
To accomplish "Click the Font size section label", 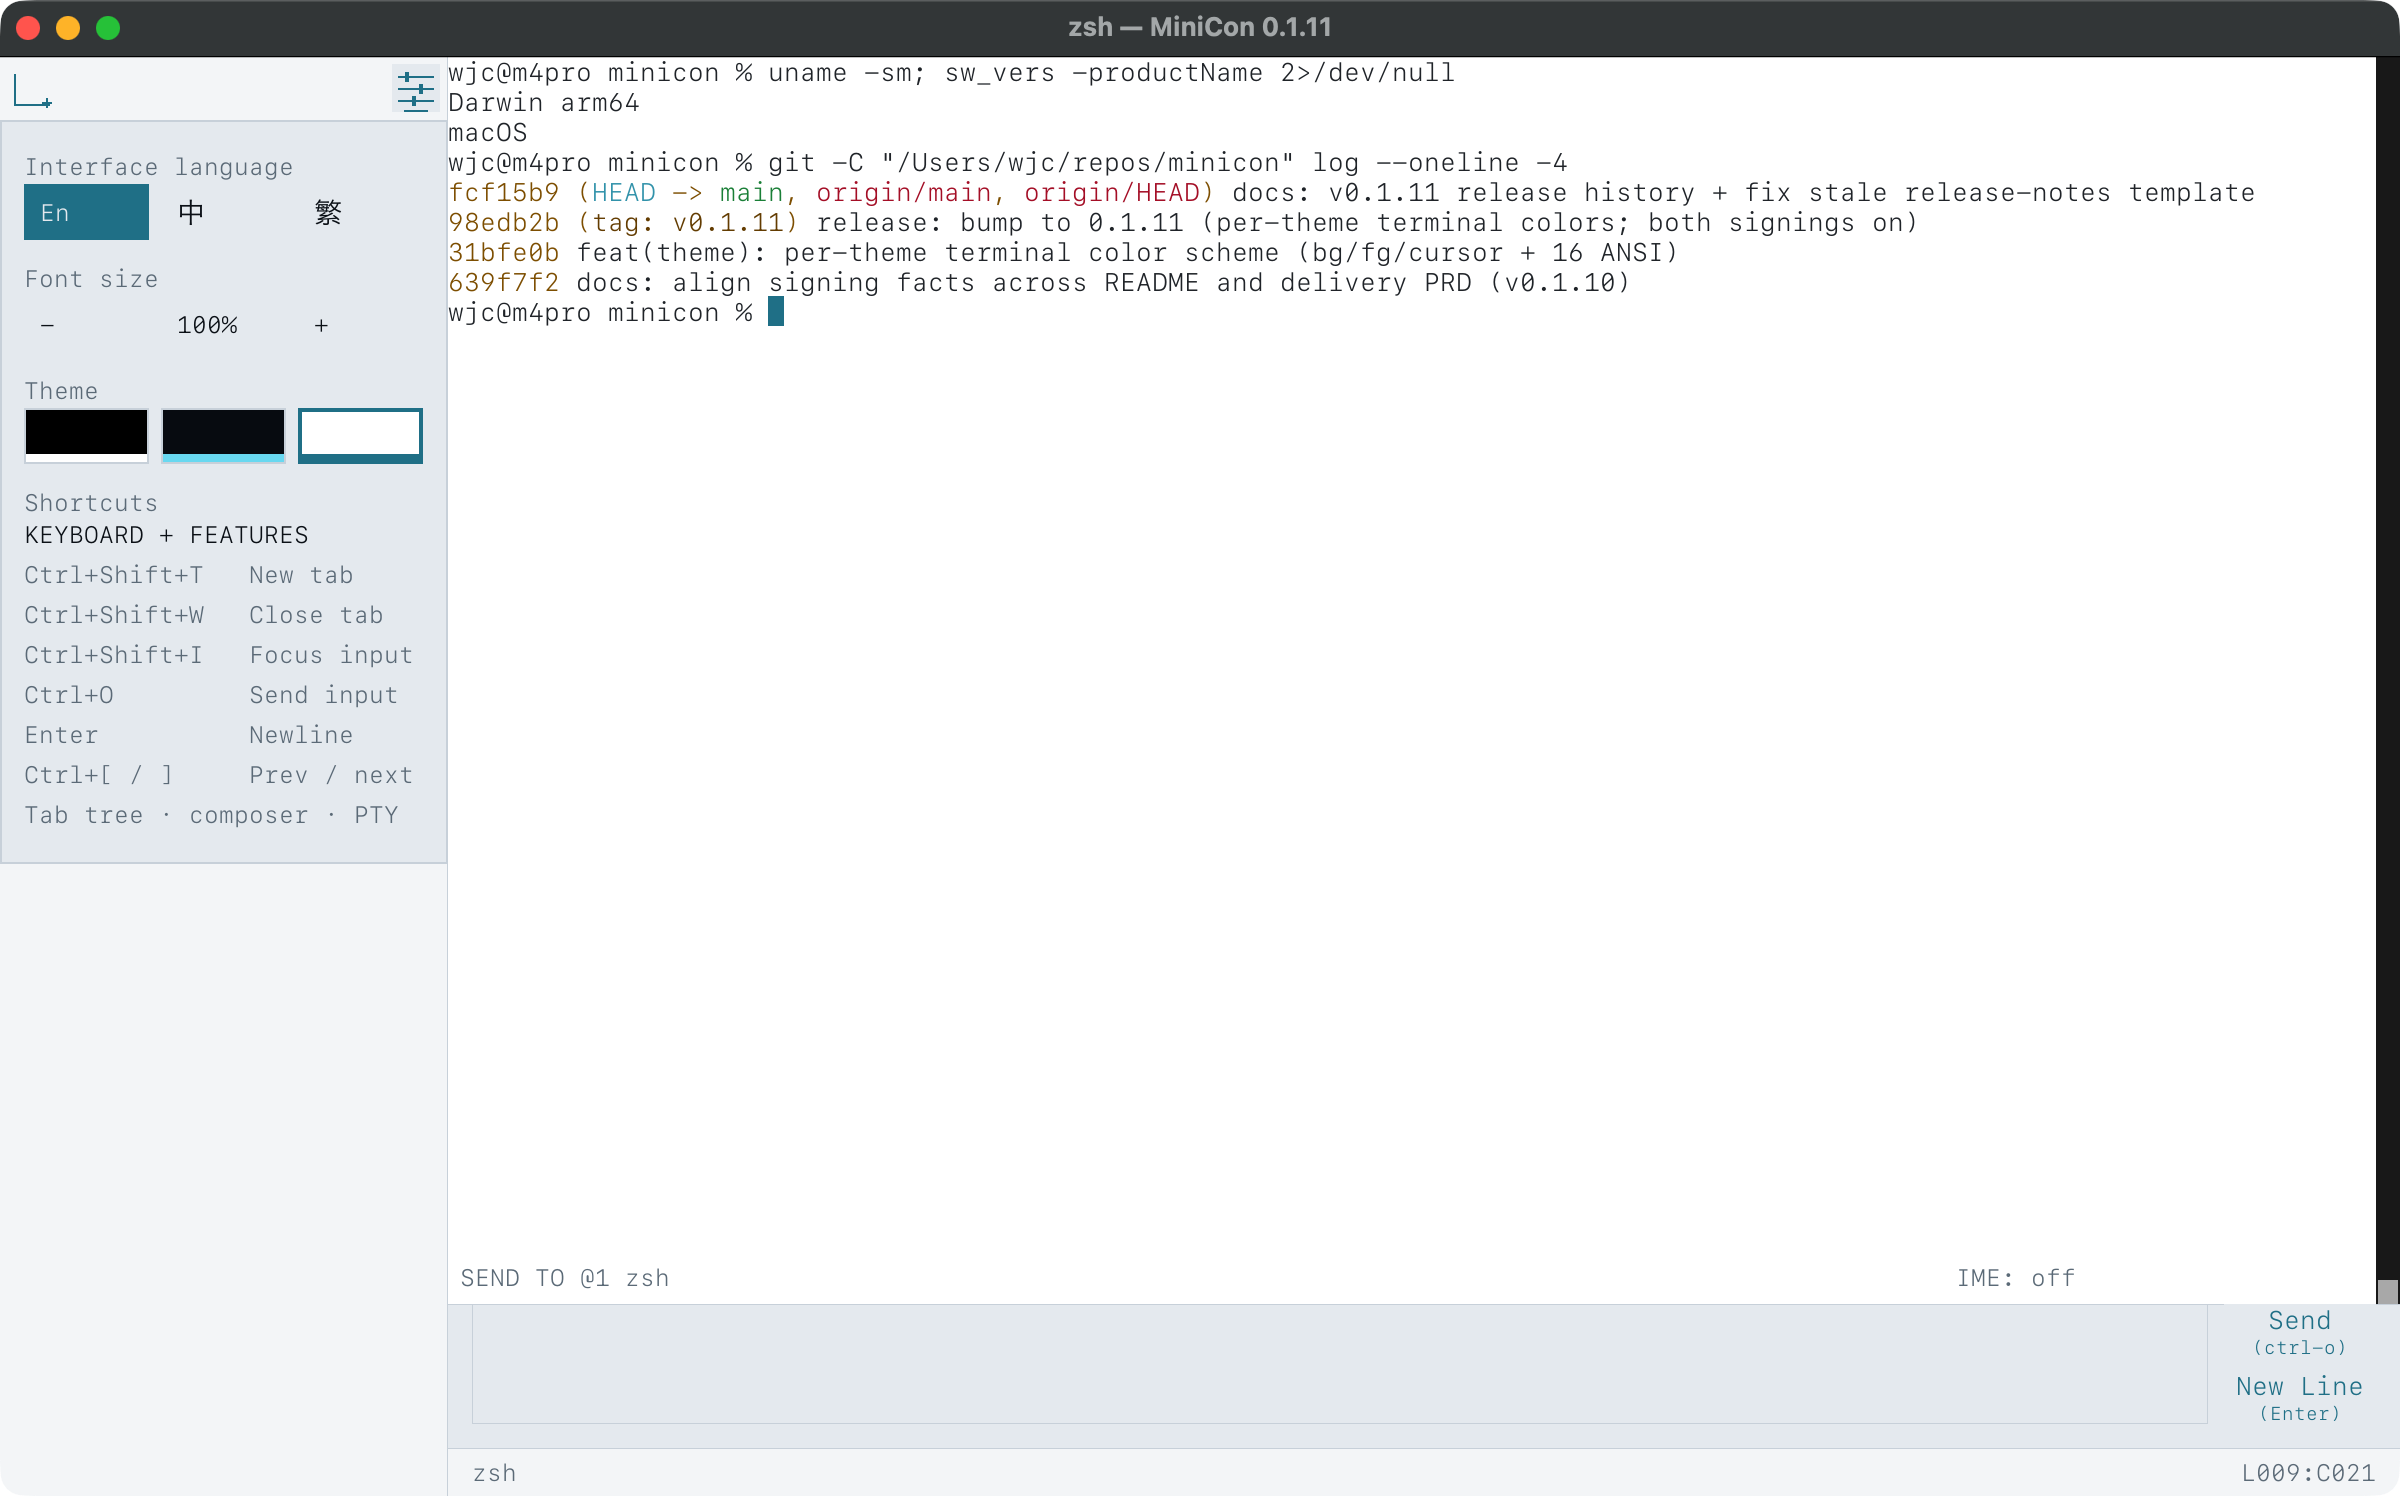I will pyautogui.click(x=91, y=279).
